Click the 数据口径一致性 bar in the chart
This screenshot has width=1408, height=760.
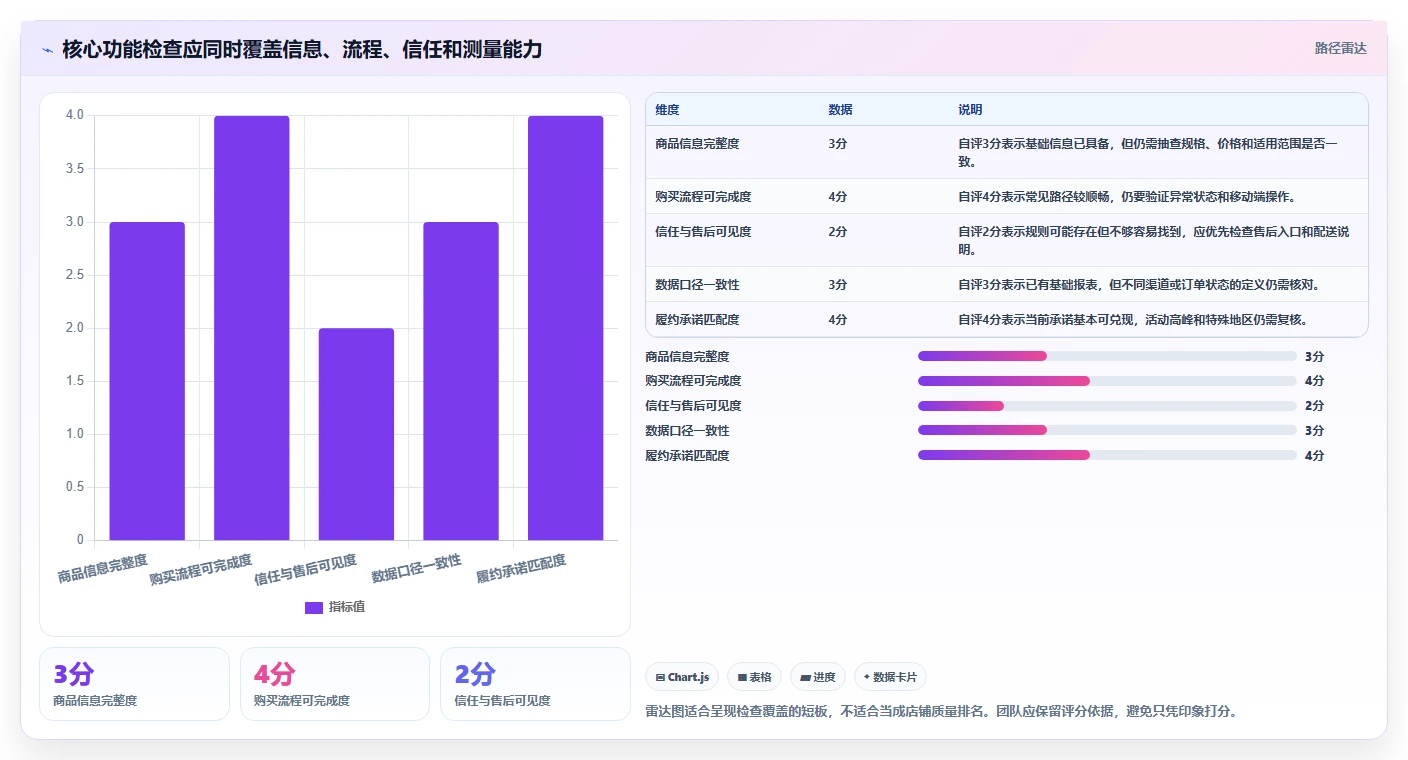(x=461, y=381)
